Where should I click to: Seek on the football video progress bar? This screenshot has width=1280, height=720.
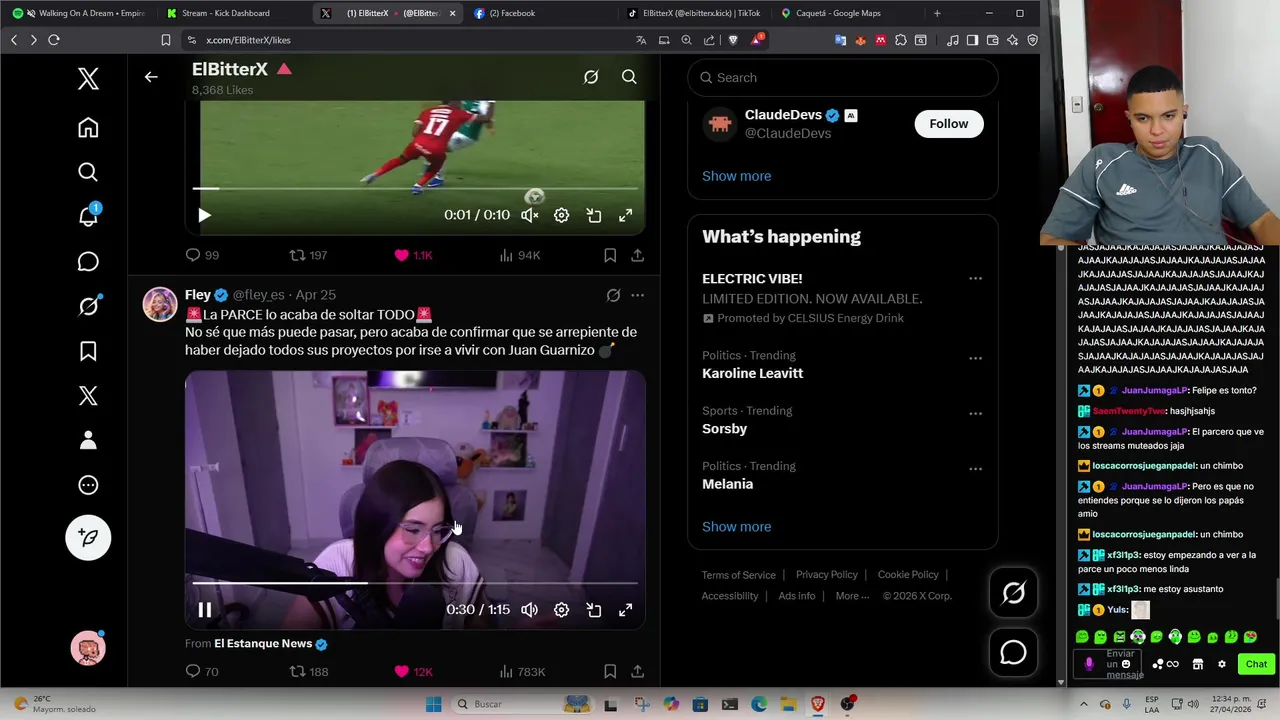click(415, 188)
